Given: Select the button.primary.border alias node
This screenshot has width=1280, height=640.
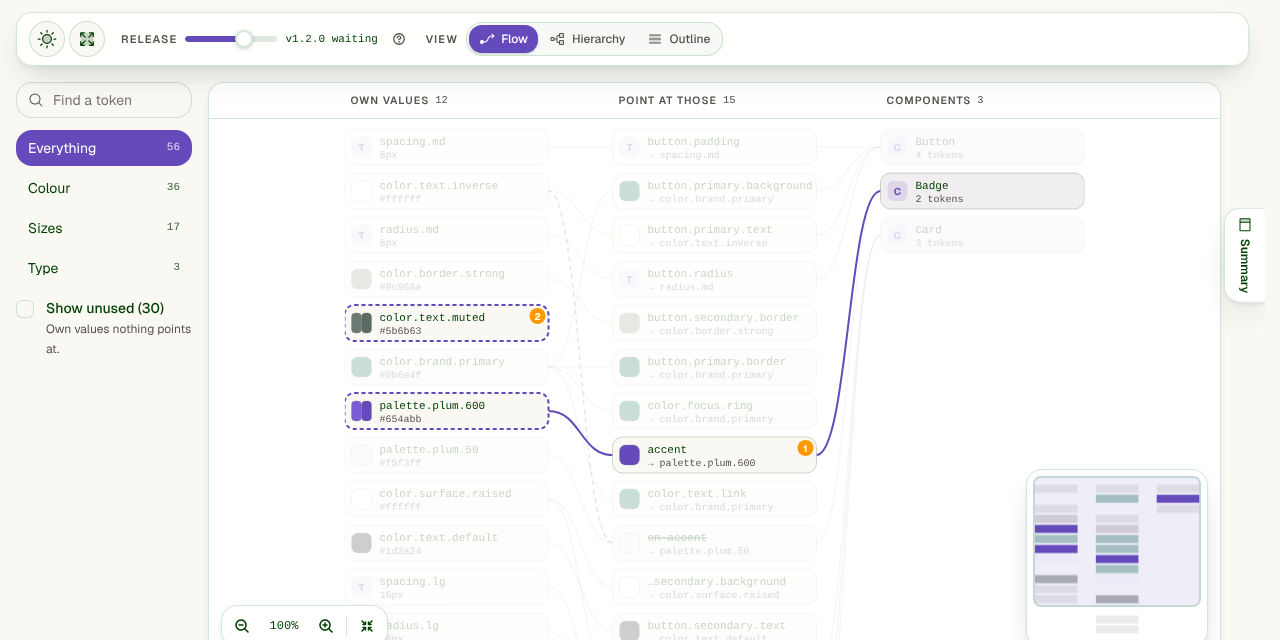Looking at the screenshot, I should point(715,368).
